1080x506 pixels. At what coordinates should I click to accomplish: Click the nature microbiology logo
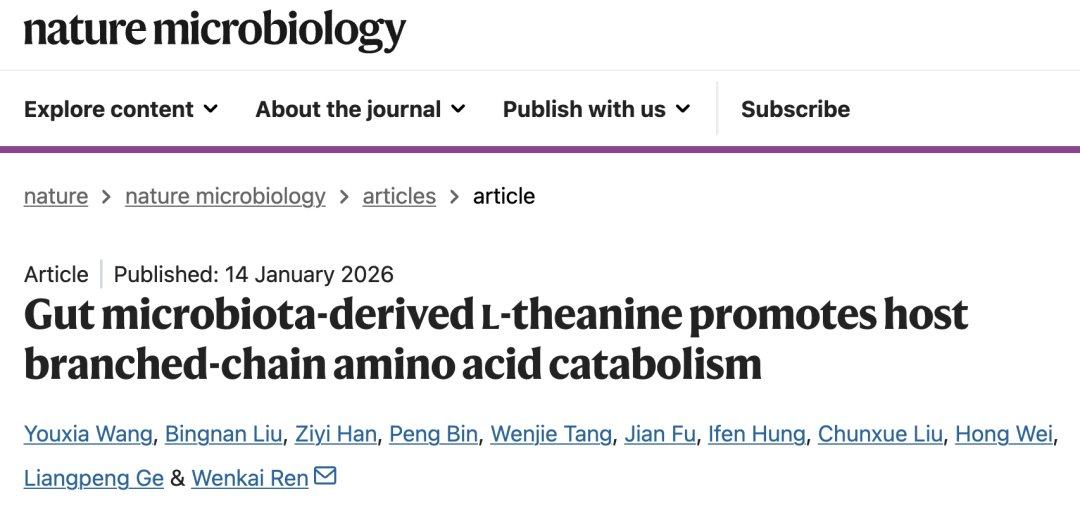coord(214,30)
